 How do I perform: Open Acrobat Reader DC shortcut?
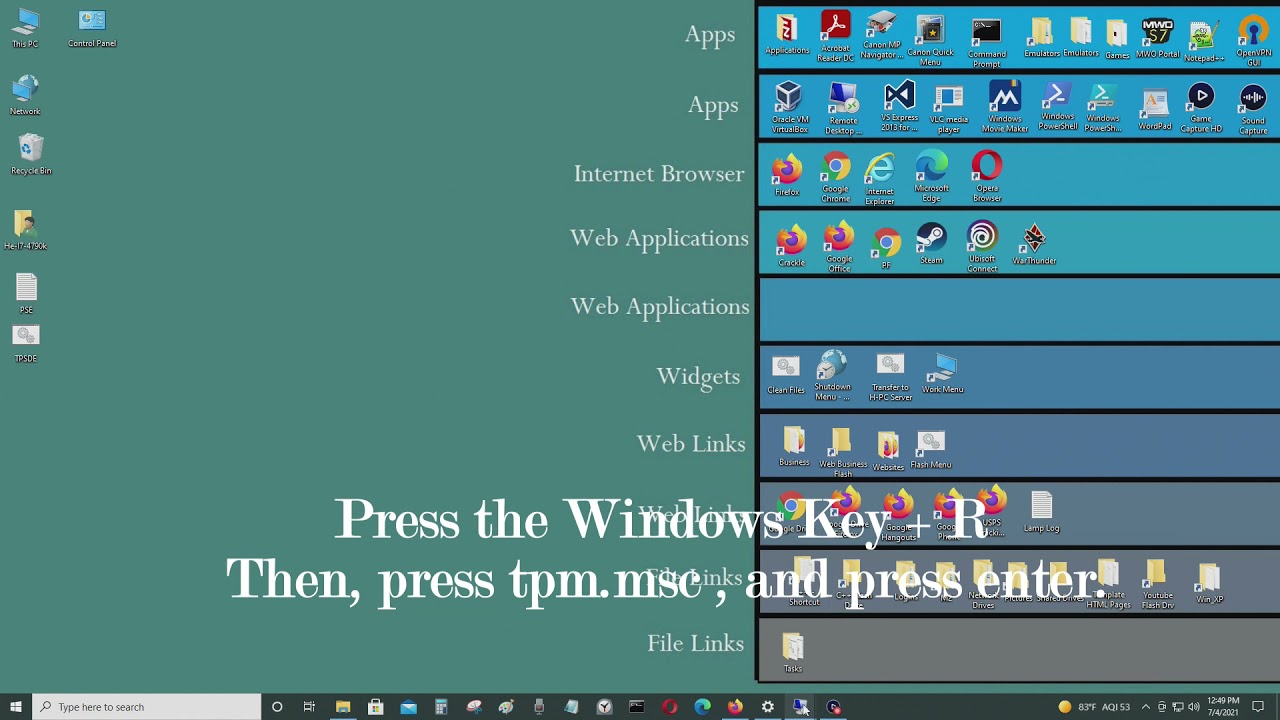click(x=835, y=36)
